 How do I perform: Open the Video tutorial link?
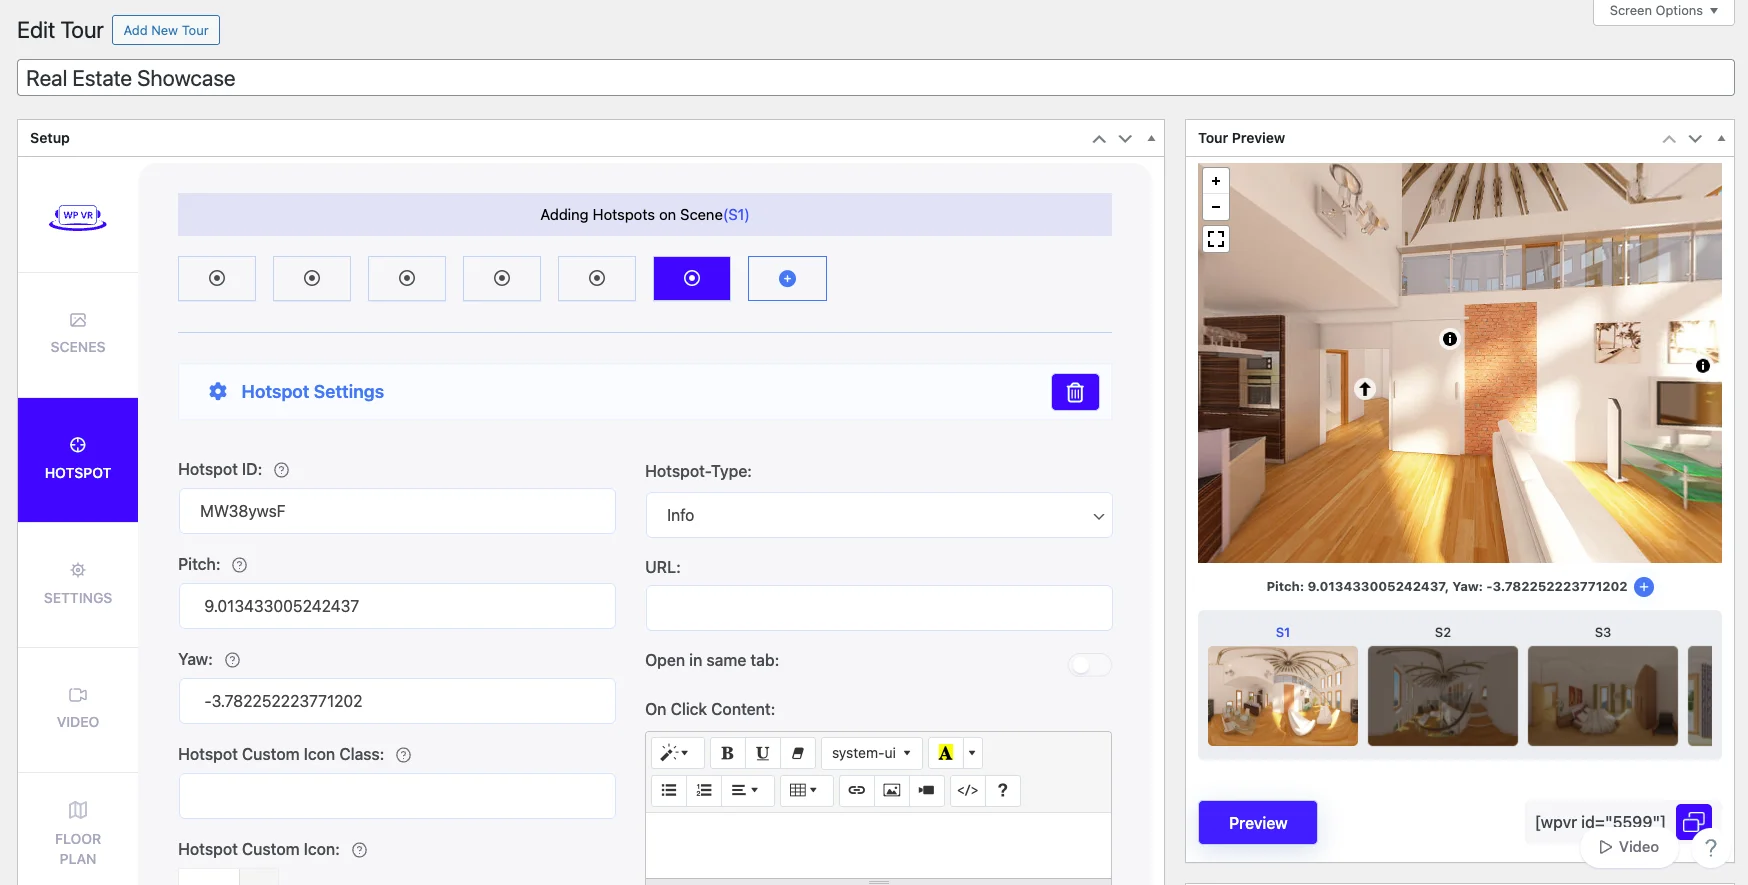tap(1629, 847)
